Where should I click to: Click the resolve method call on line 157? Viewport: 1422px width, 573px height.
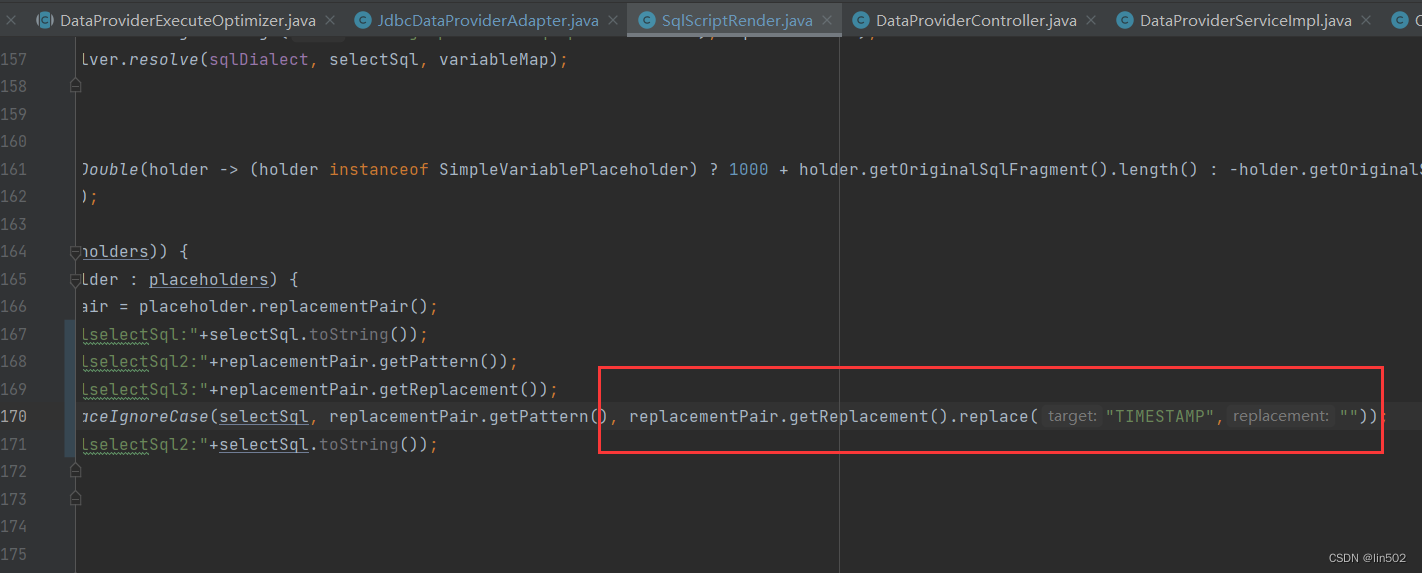(164, 59)
